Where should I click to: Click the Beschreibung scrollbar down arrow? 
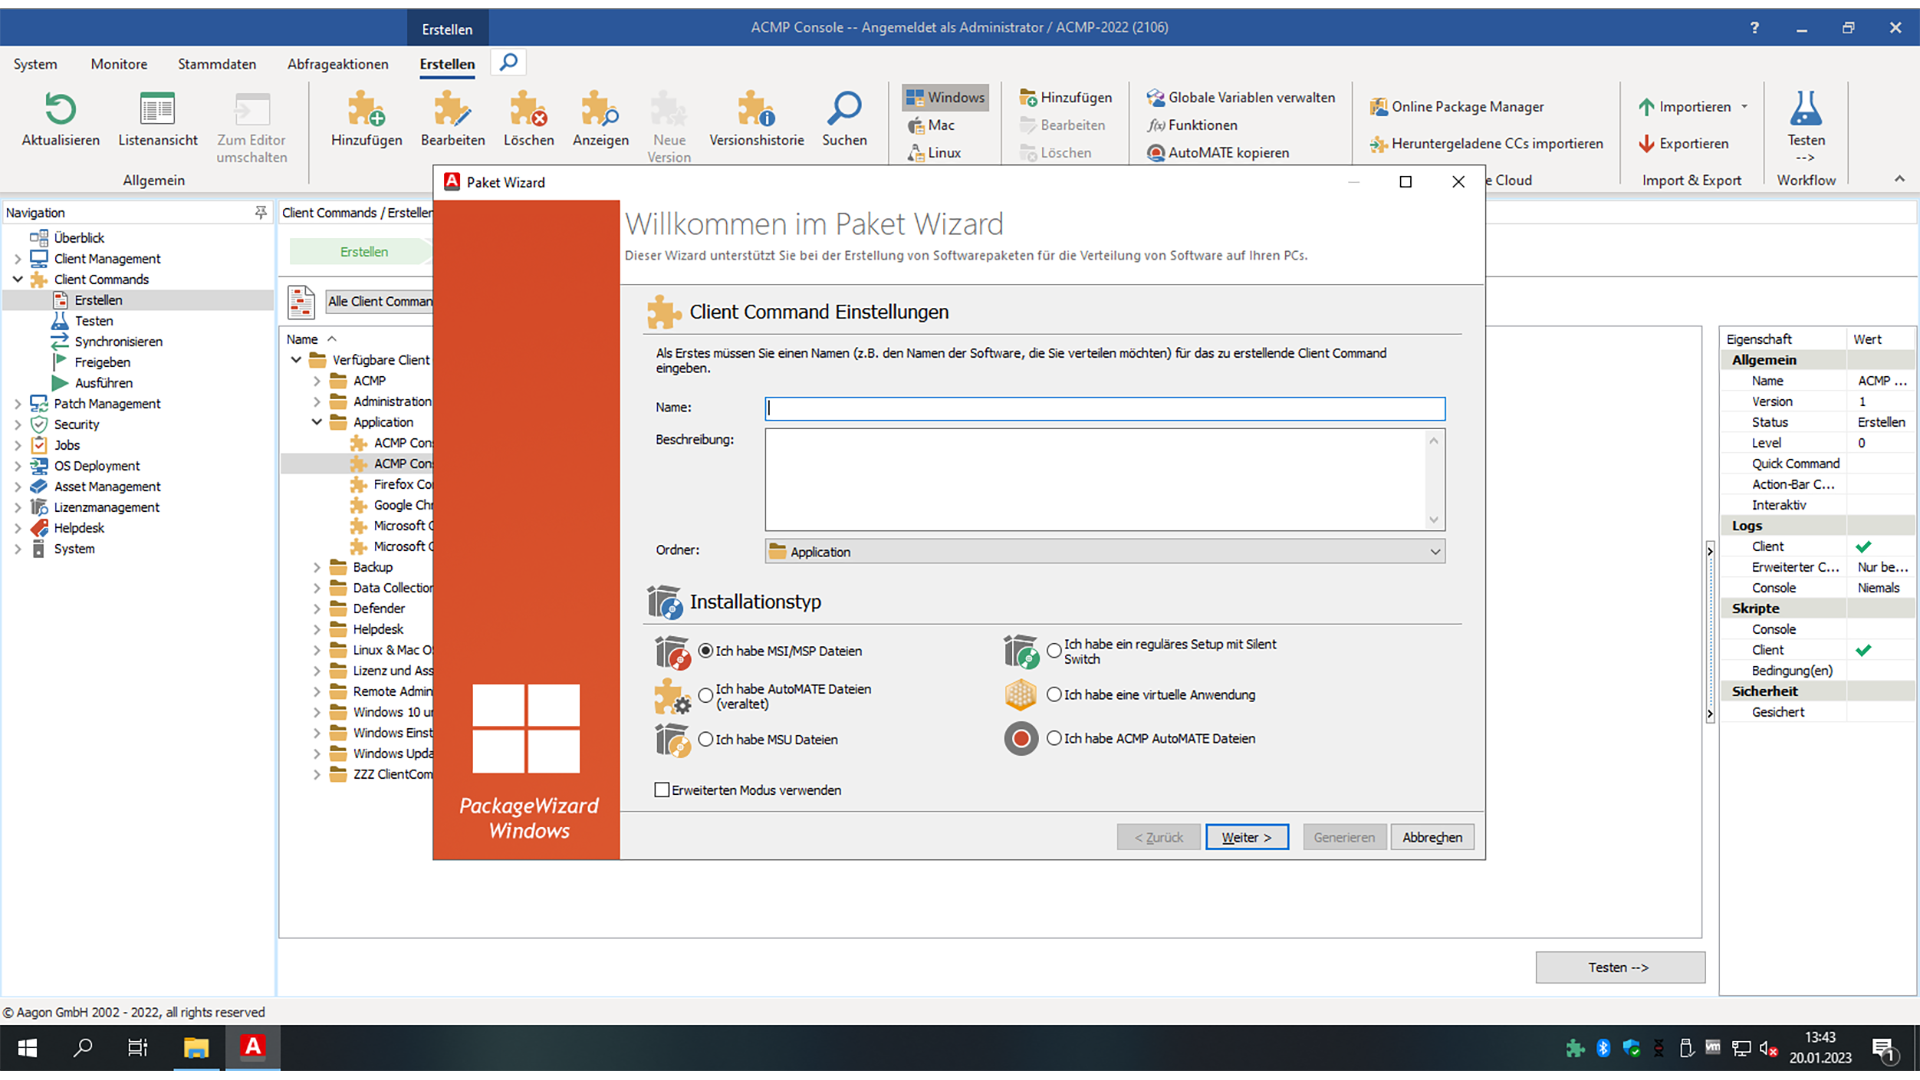point(1434,520)
